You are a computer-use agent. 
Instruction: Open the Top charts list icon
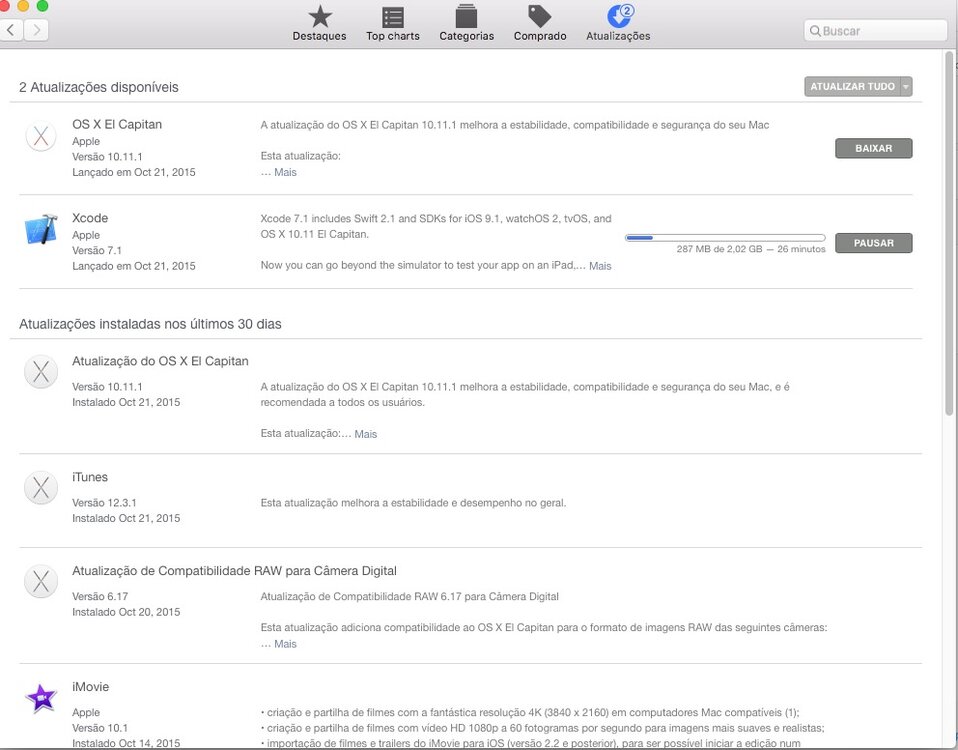coord(393,17)
